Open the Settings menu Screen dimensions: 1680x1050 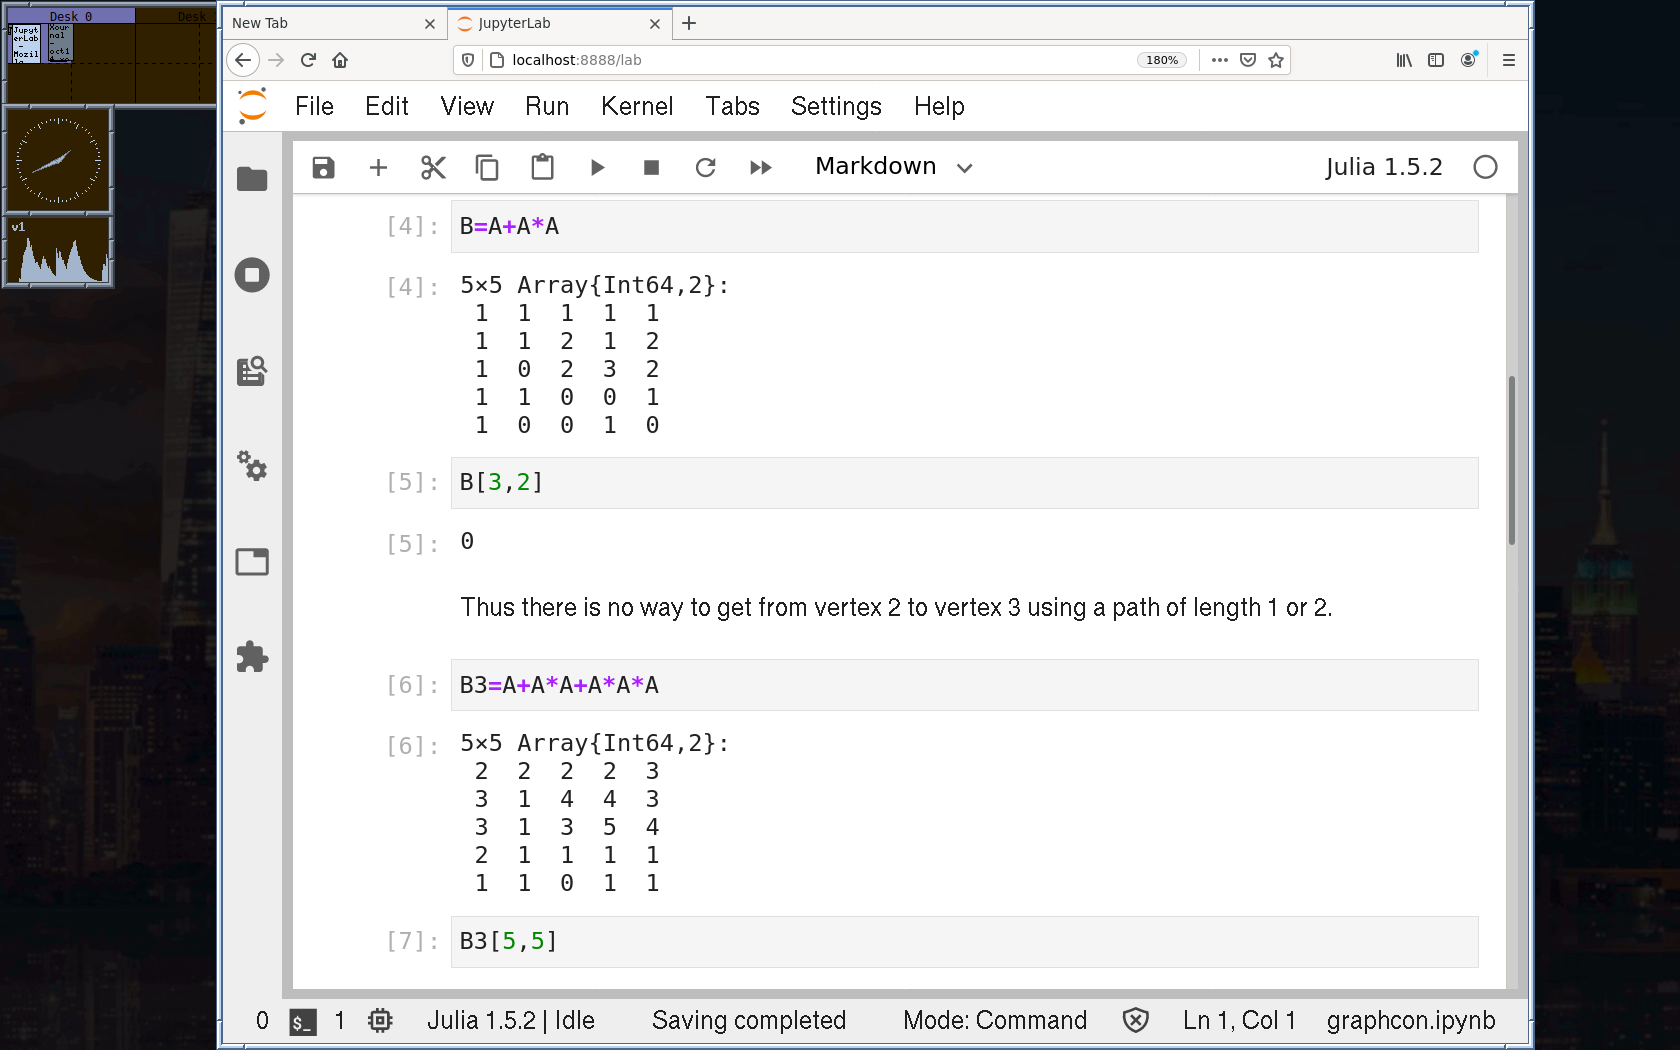[836, 106]
